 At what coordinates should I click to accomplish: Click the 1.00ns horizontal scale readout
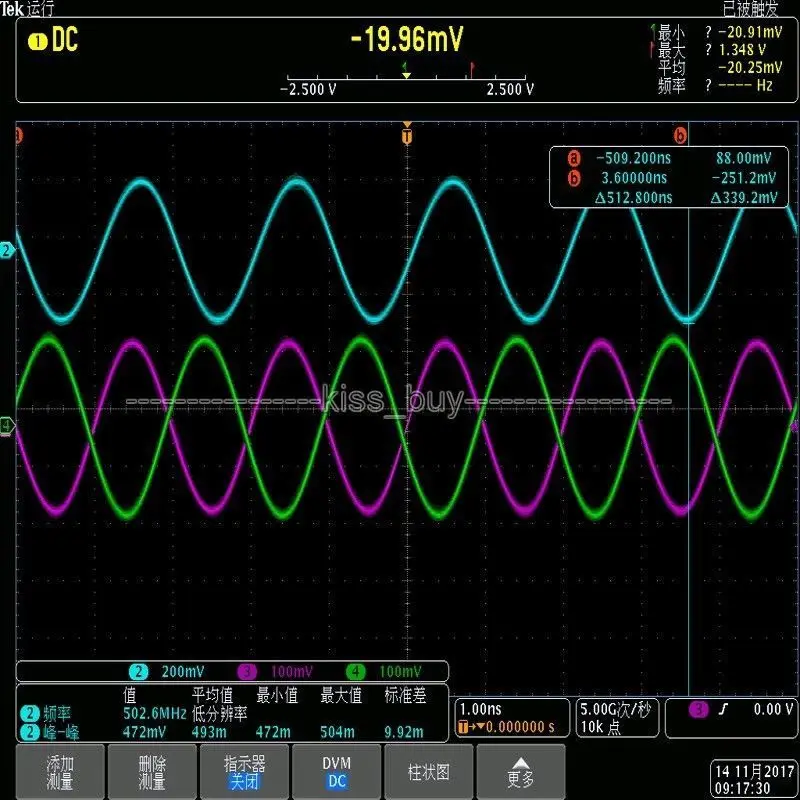coord(481,709)
